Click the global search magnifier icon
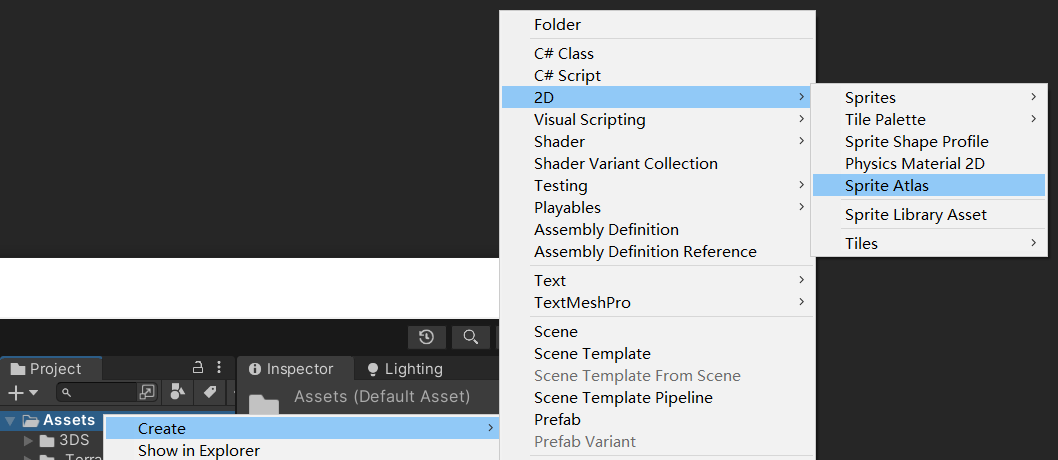 [x=471, y=337]
